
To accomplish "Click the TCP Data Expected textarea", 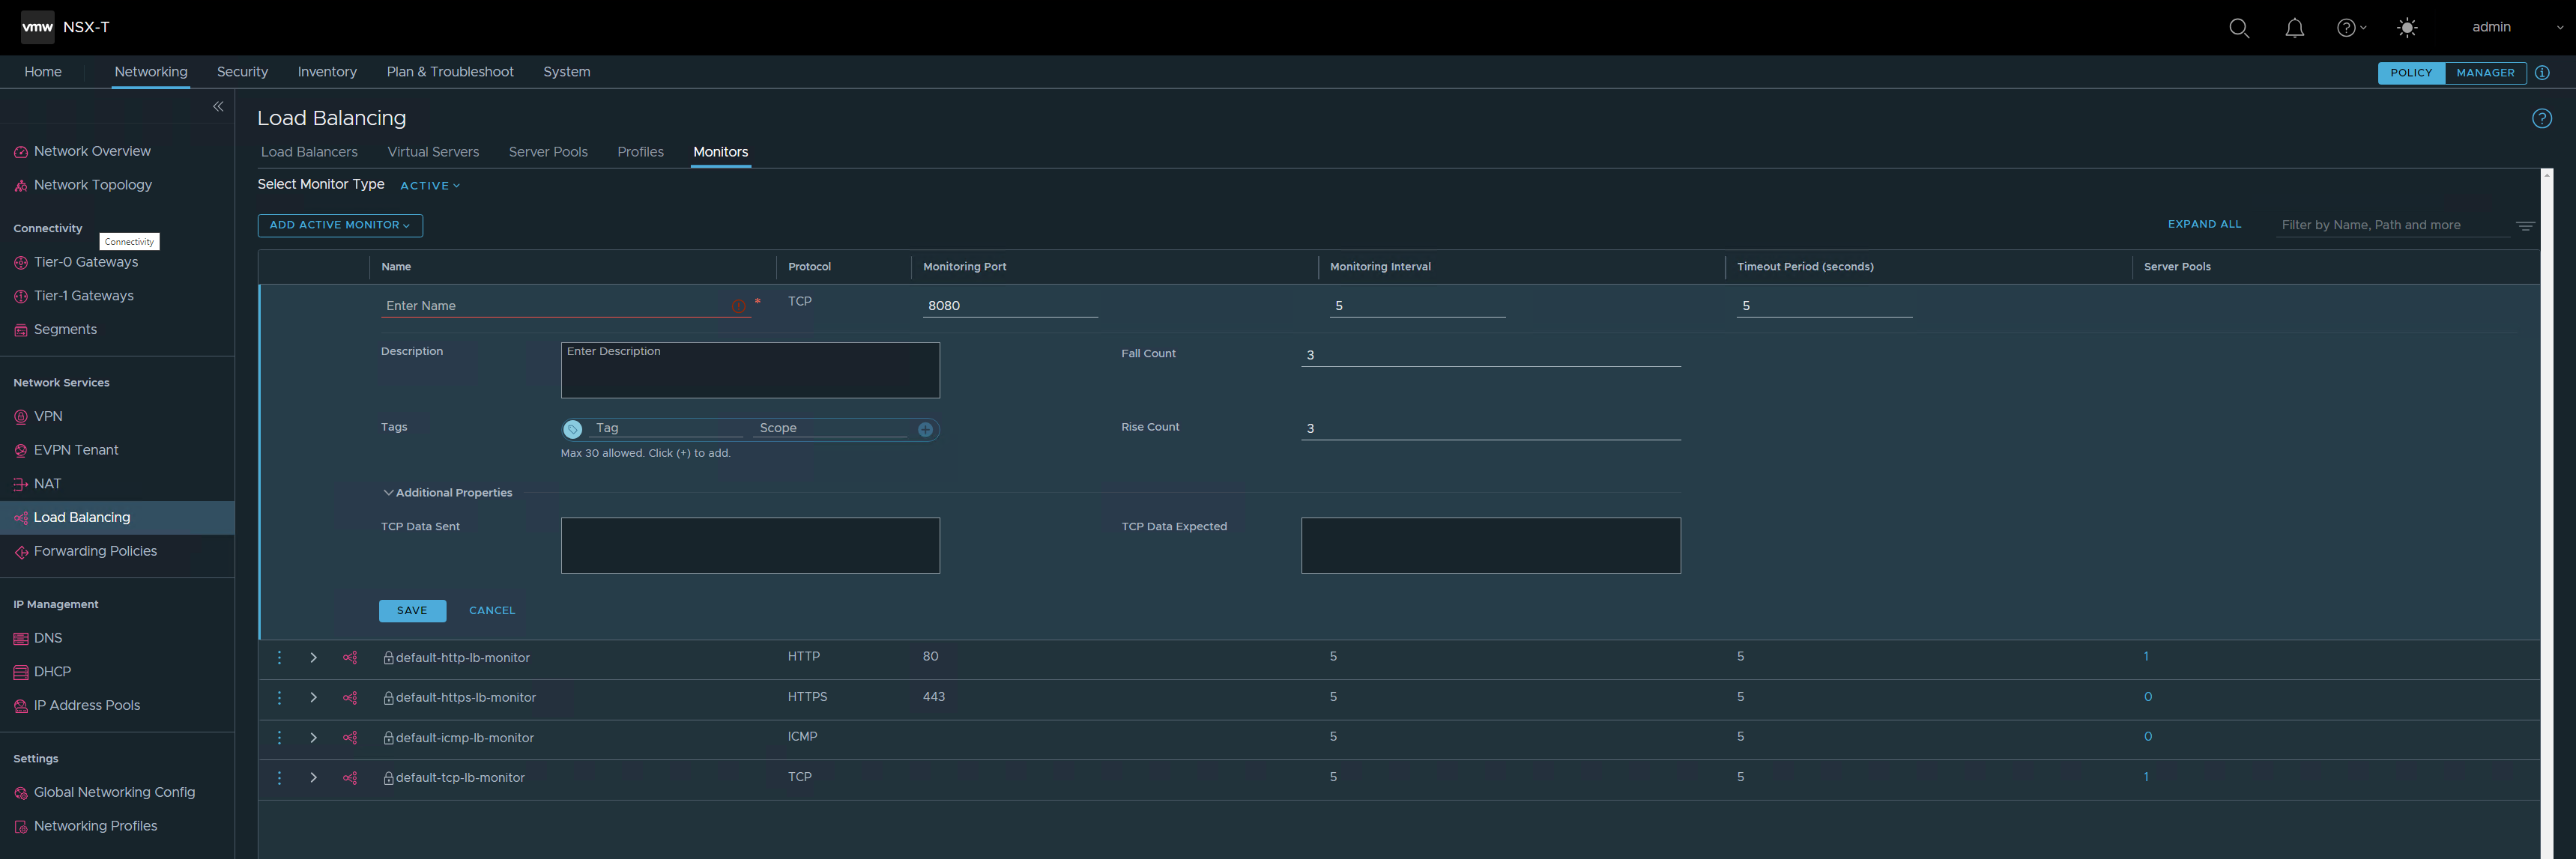I will click(x=1490, y=546).
